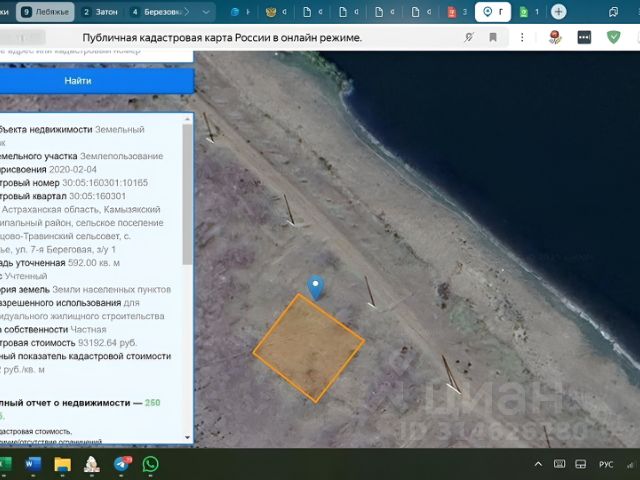Click cadastral quarter 30:05:160301
The height and width of the screenshot is (480, 640).
(98, 196)
